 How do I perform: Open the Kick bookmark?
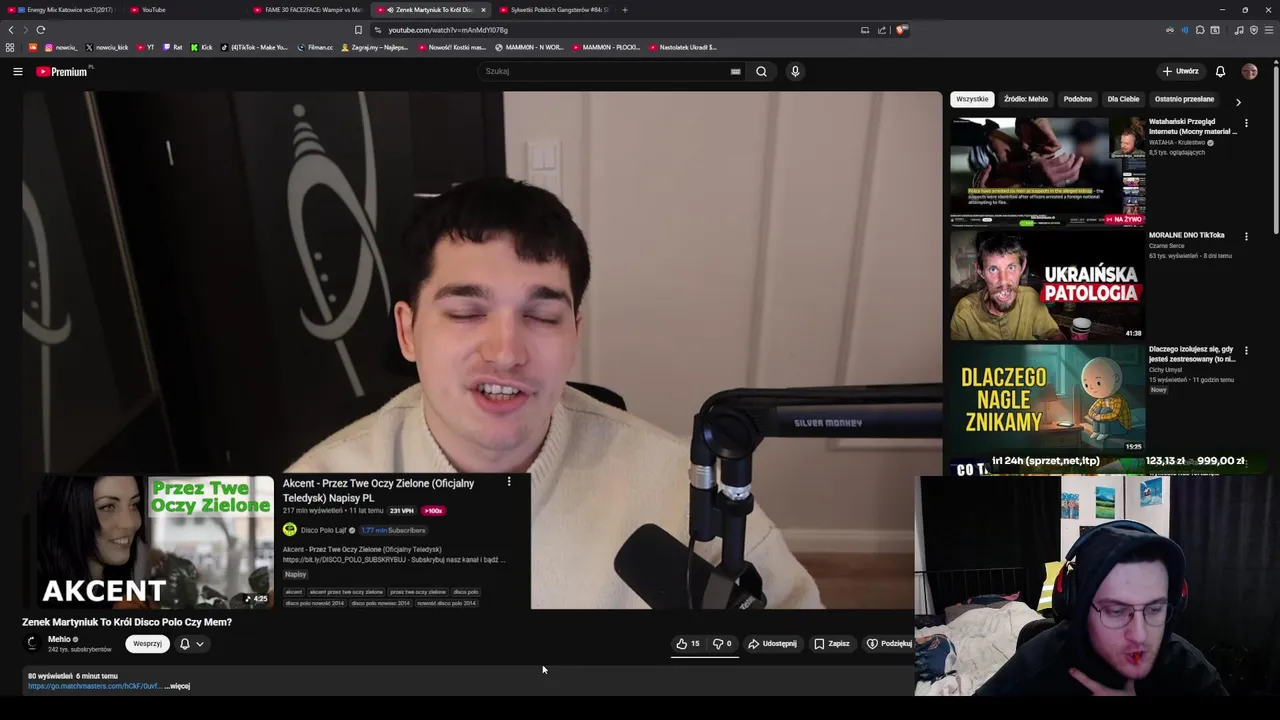coord(201,47)
